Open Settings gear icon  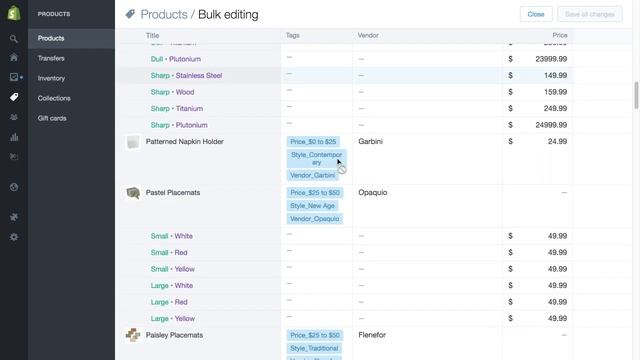(14, 237)
